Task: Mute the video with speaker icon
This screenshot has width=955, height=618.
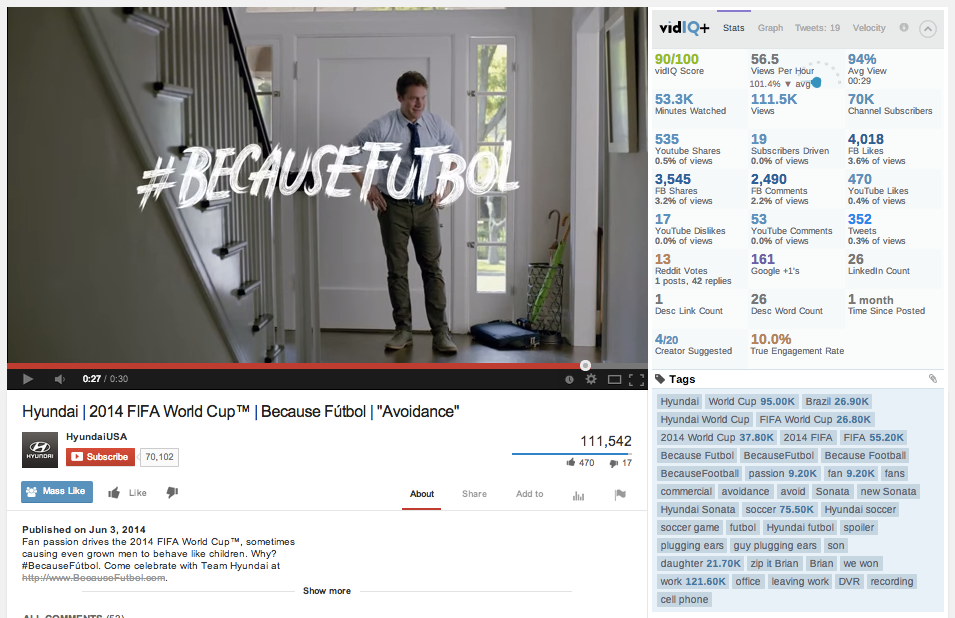Action: pos(60,379)
